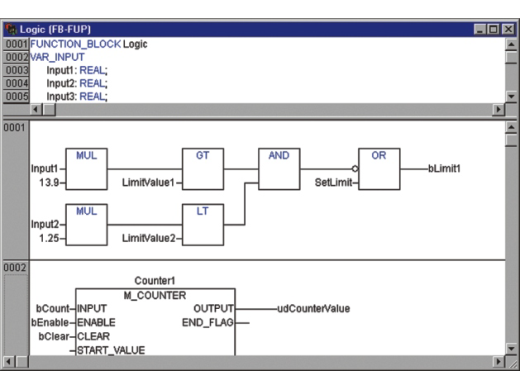The width and height of the screenshot is (520, 390).
Task: Click the bLimit1 output variable
Action: click(x=444, y=169)
